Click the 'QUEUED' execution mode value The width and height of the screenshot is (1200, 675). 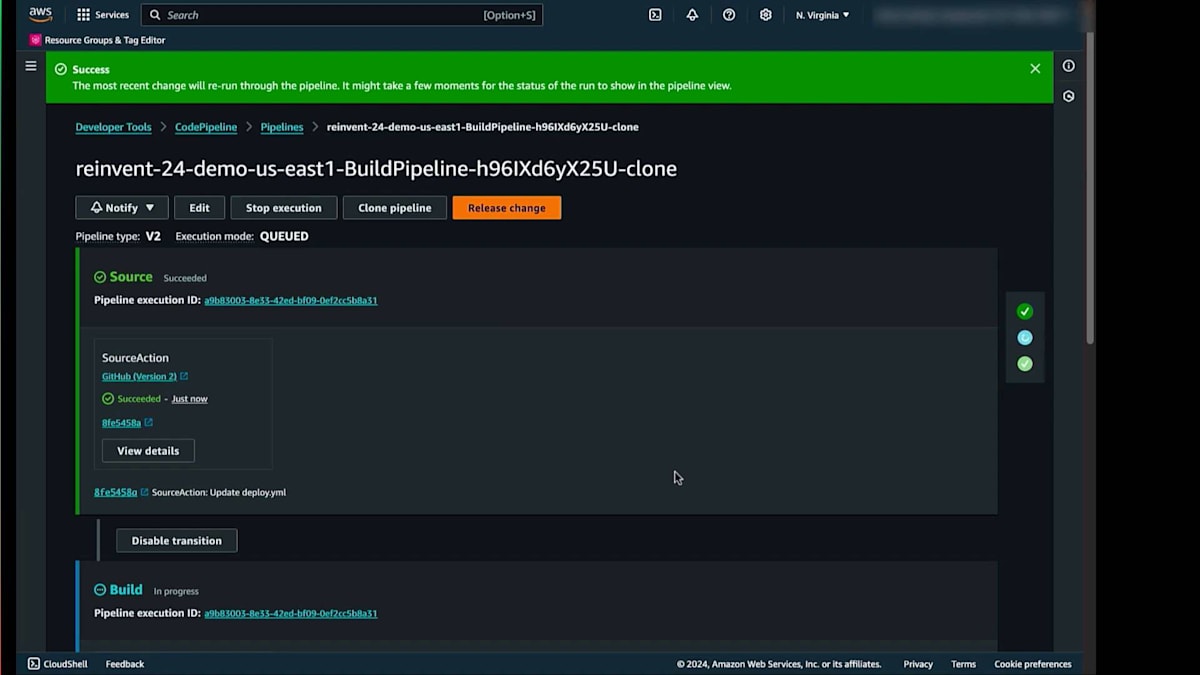click(284, 237)
